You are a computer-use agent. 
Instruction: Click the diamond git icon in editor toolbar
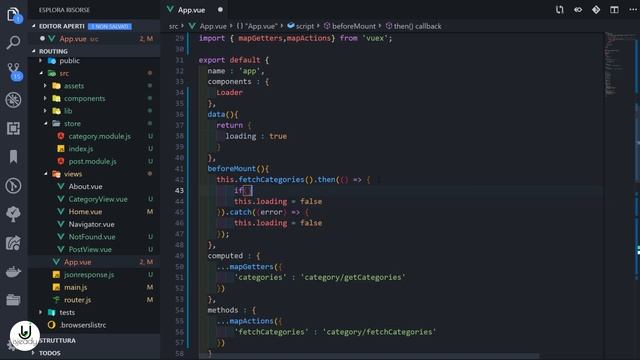[596, 9]
